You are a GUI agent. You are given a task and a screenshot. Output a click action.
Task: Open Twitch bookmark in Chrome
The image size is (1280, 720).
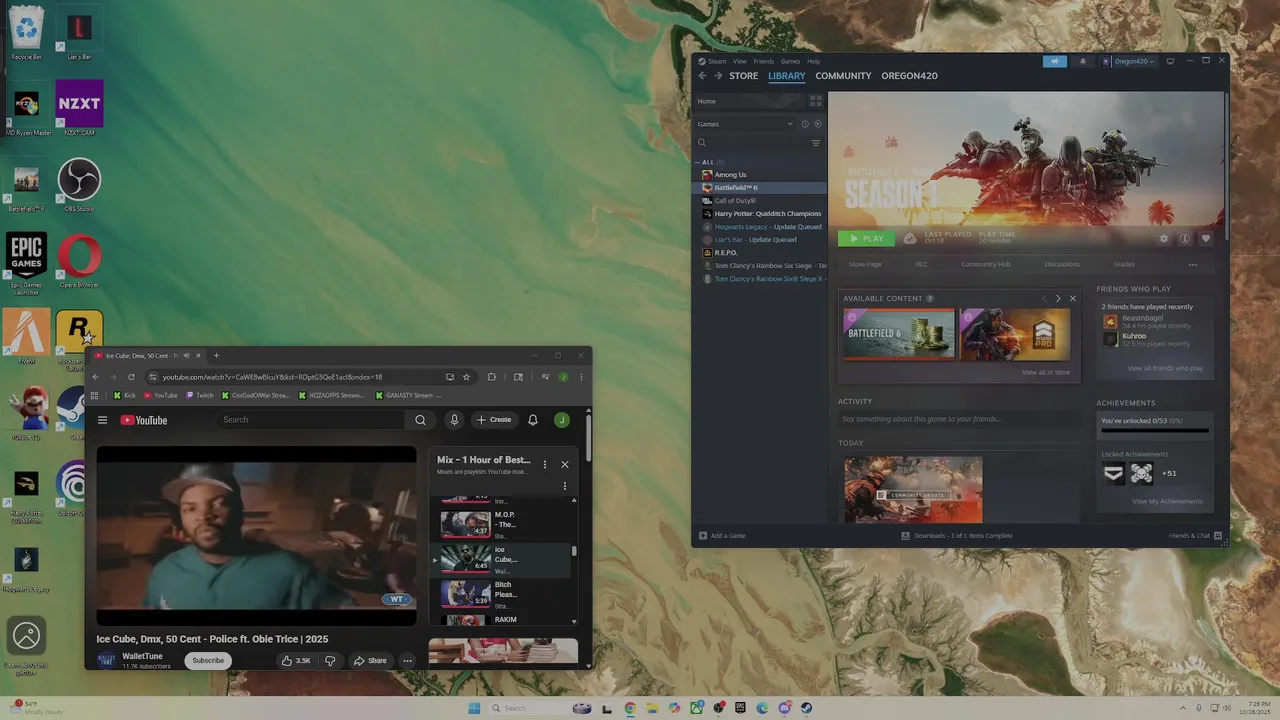(199, 395)
